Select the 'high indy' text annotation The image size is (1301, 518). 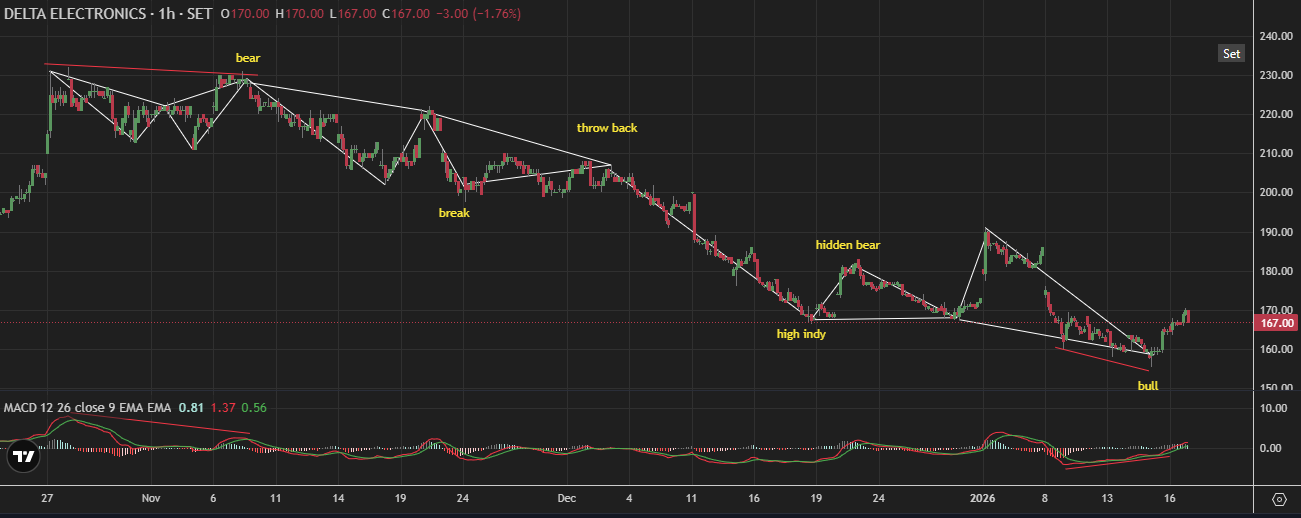click(801, 334)
